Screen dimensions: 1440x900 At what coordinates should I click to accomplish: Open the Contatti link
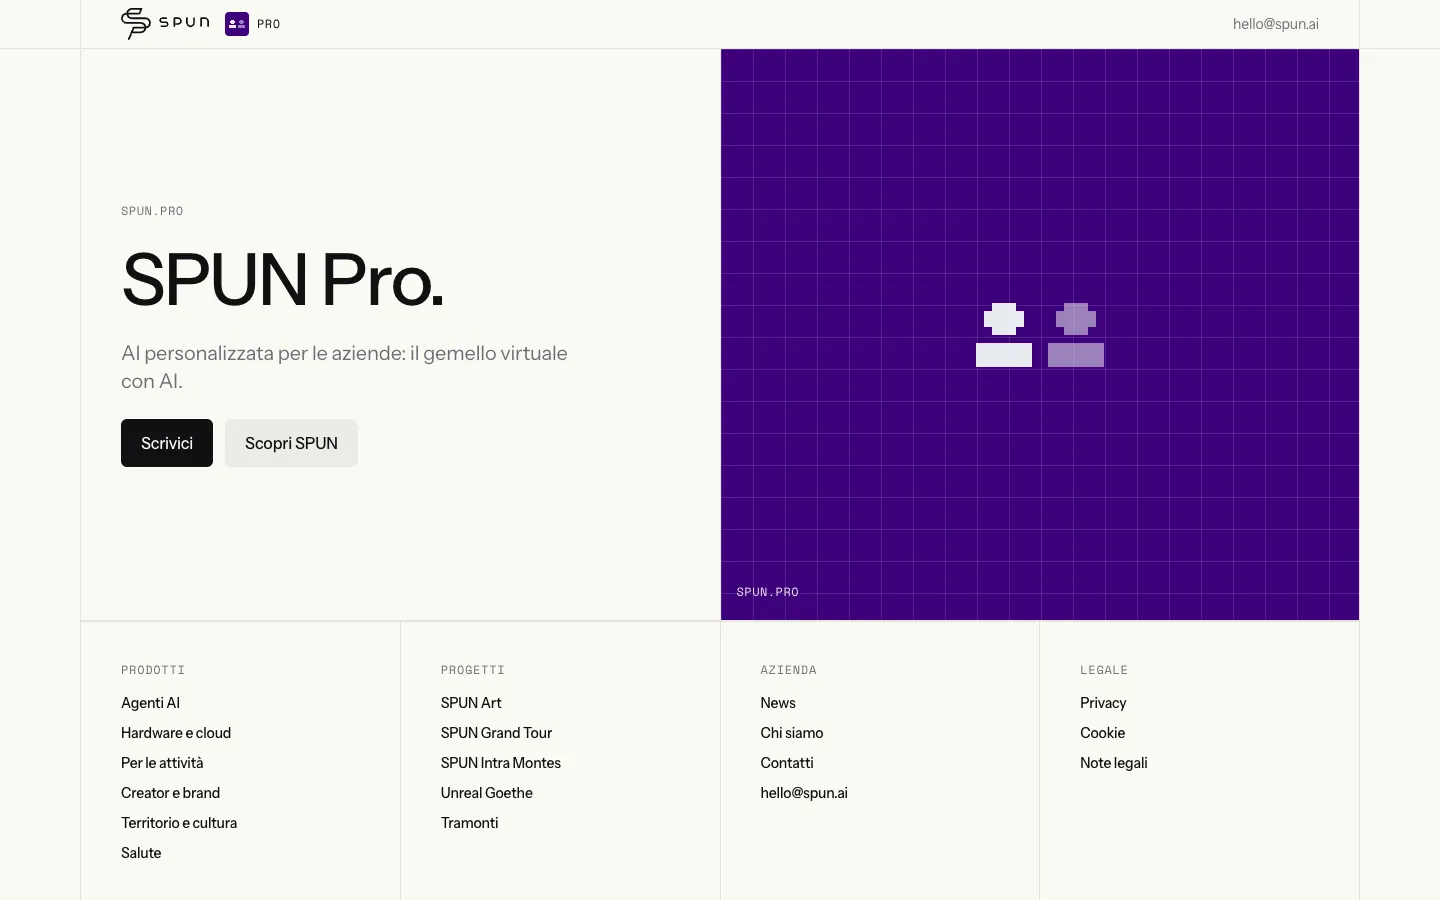tap(787, 763)
